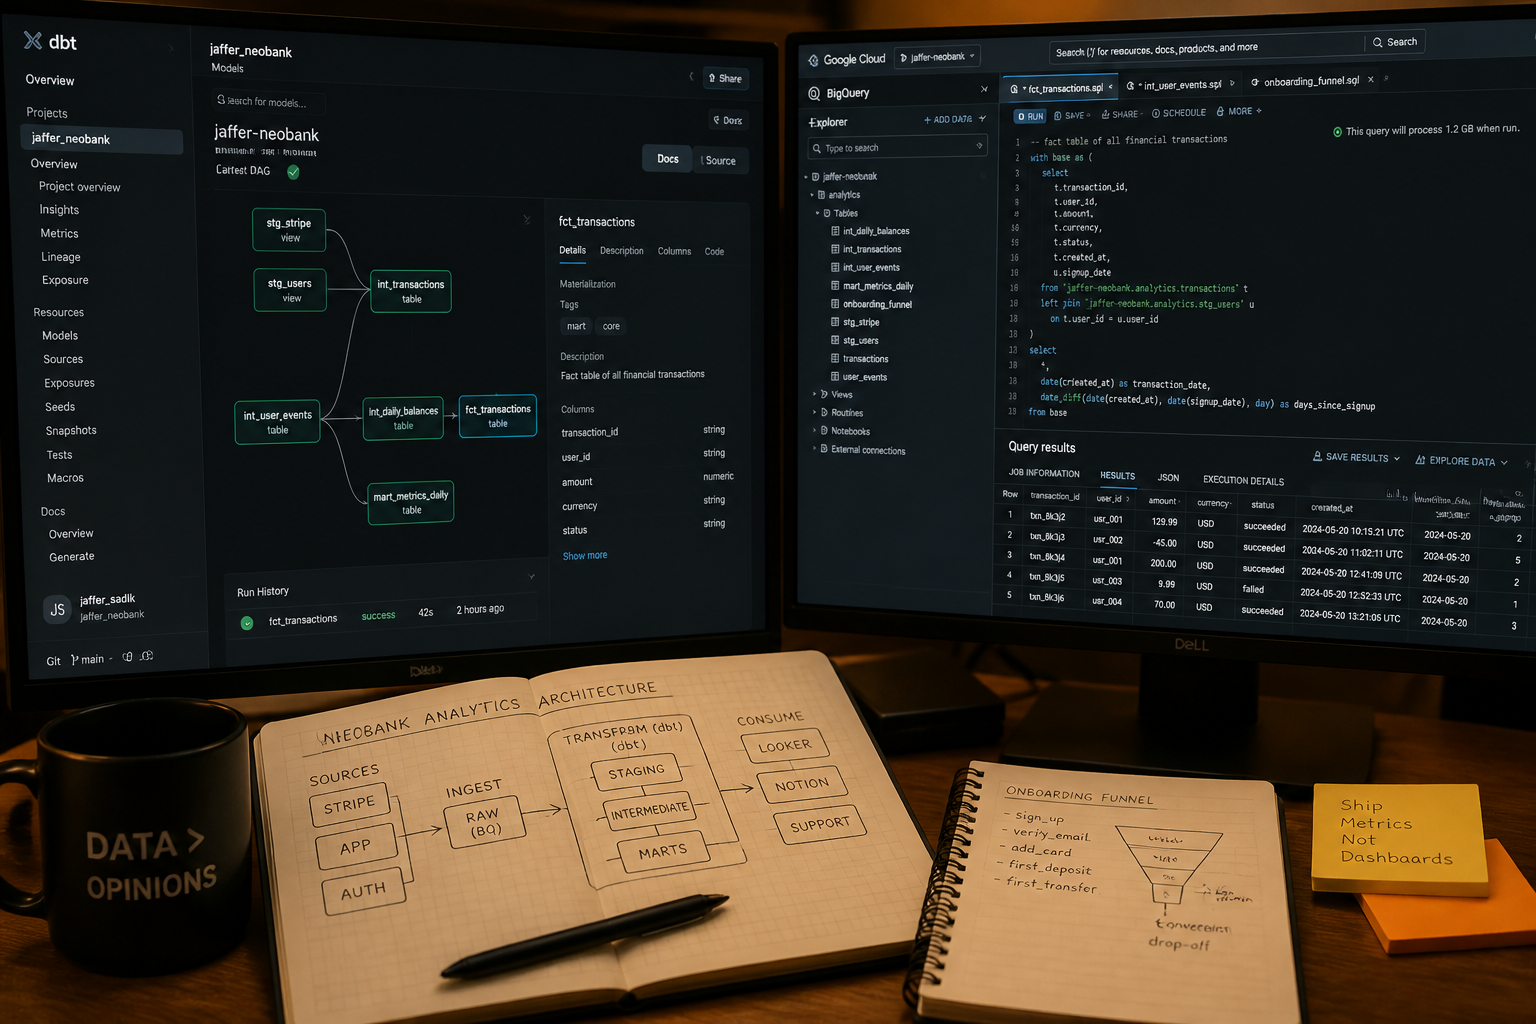Click the dbt logo in the sidebar
The height and width of the screenshot is (1024, 1536).
33,40
